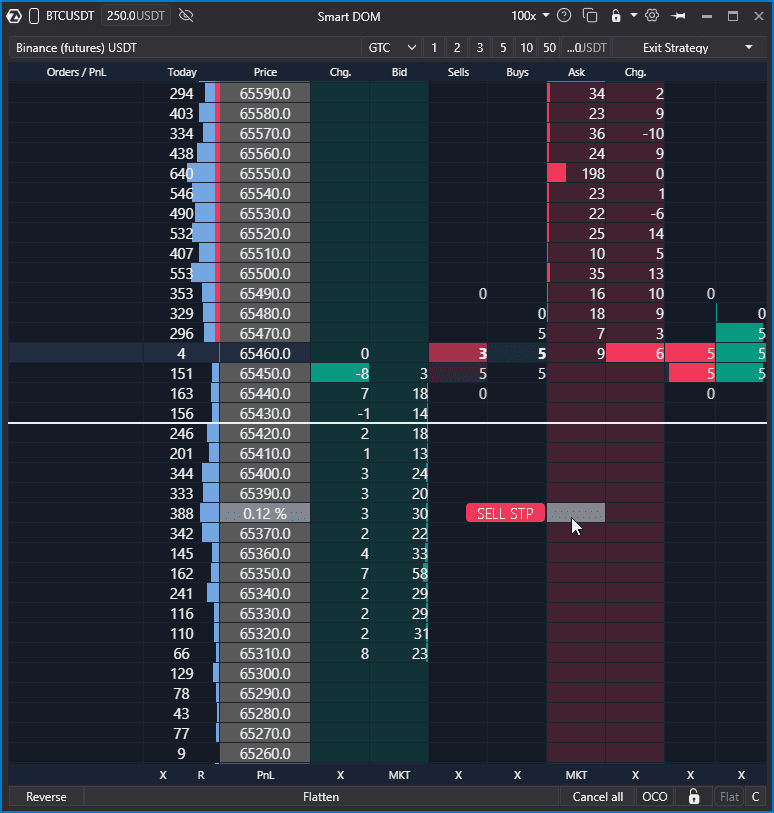Click the 250.0USDT quantity field

click(135, 16)
